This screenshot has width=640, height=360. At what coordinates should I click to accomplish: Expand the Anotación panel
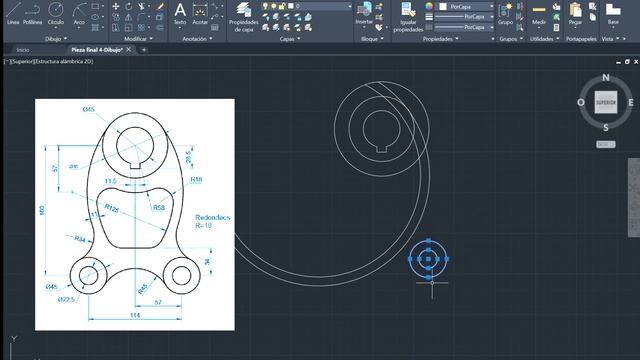click(197, 39)
